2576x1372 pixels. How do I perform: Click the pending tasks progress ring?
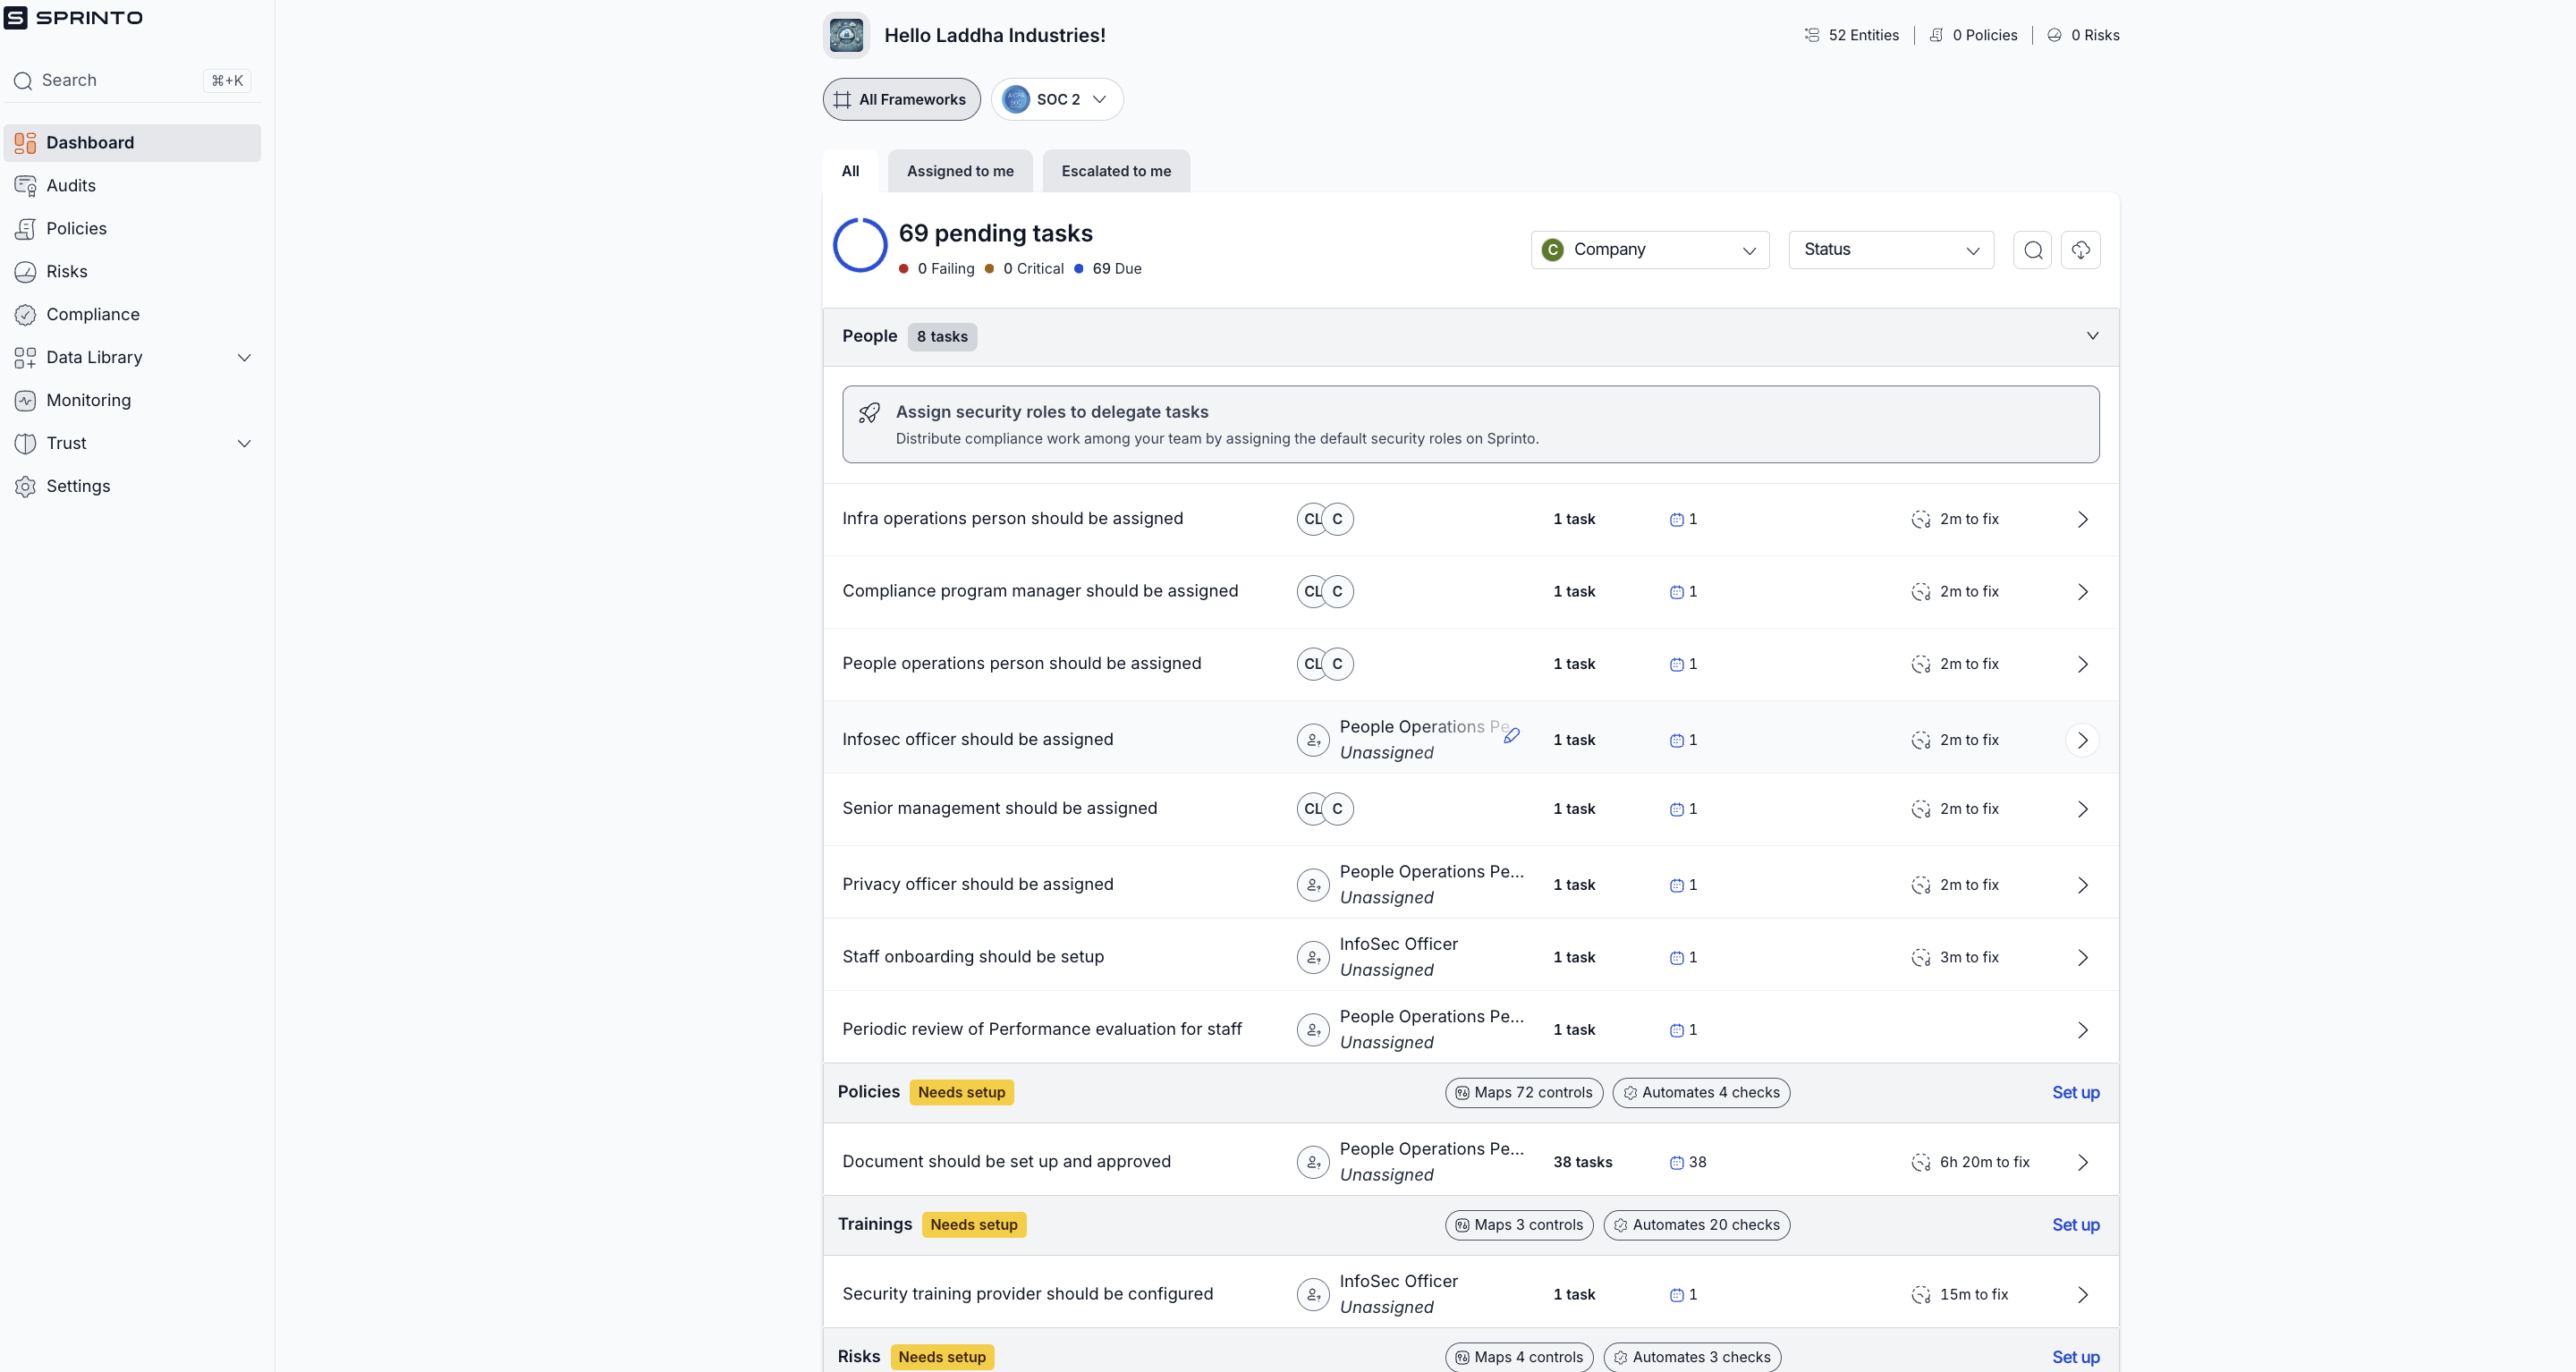[x=860, y=245]
